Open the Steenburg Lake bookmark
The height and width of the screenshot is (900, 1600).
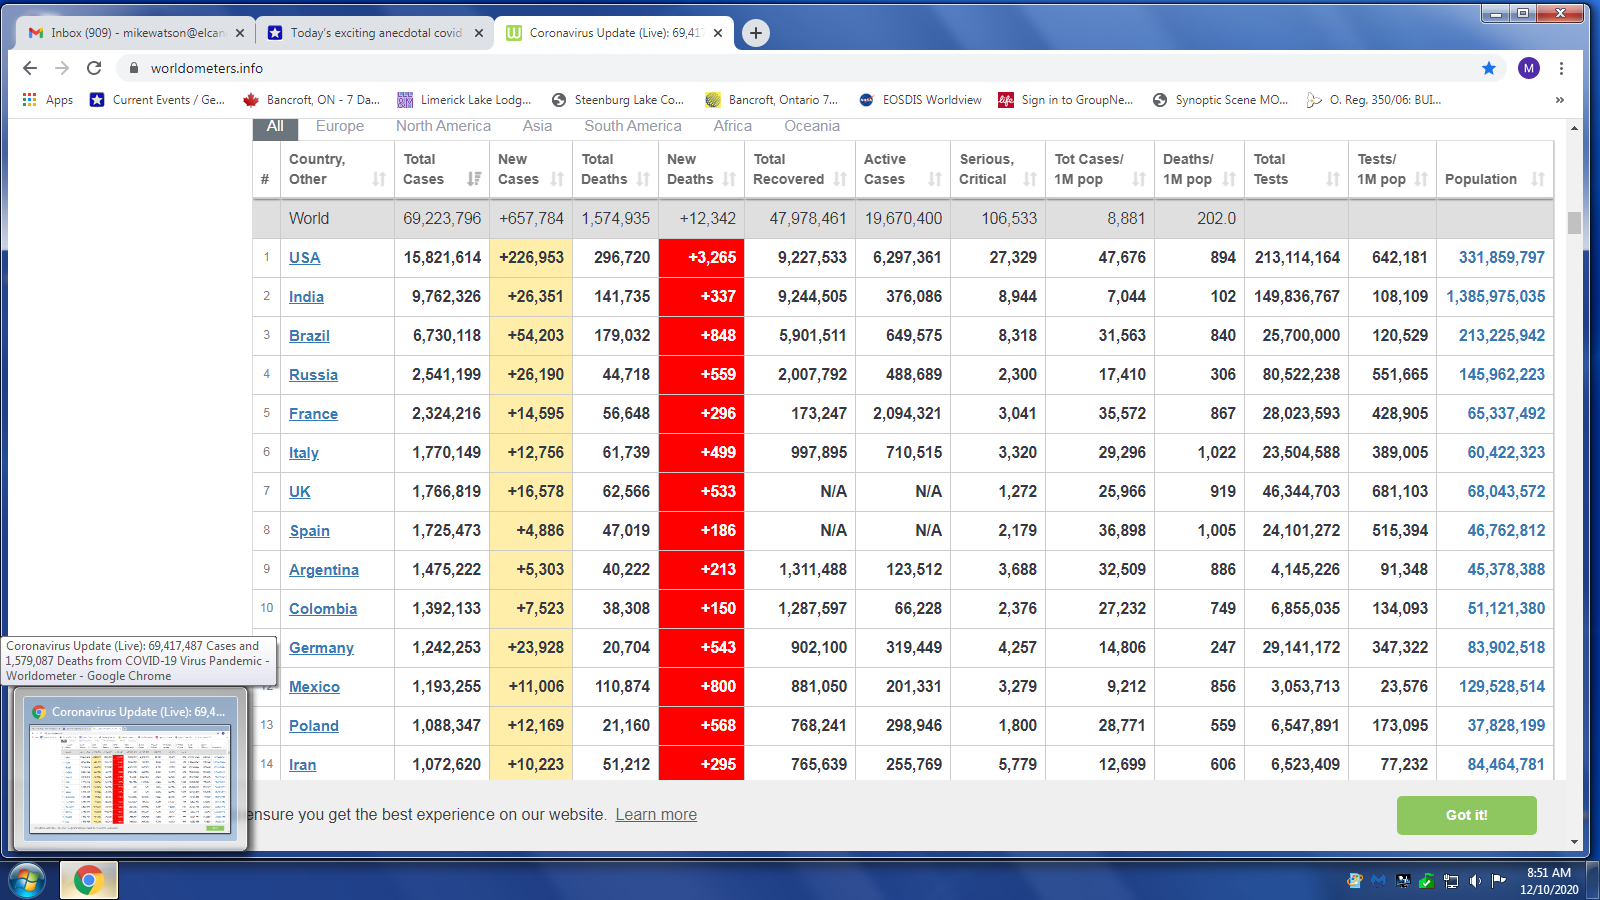(x=618, y=100)
